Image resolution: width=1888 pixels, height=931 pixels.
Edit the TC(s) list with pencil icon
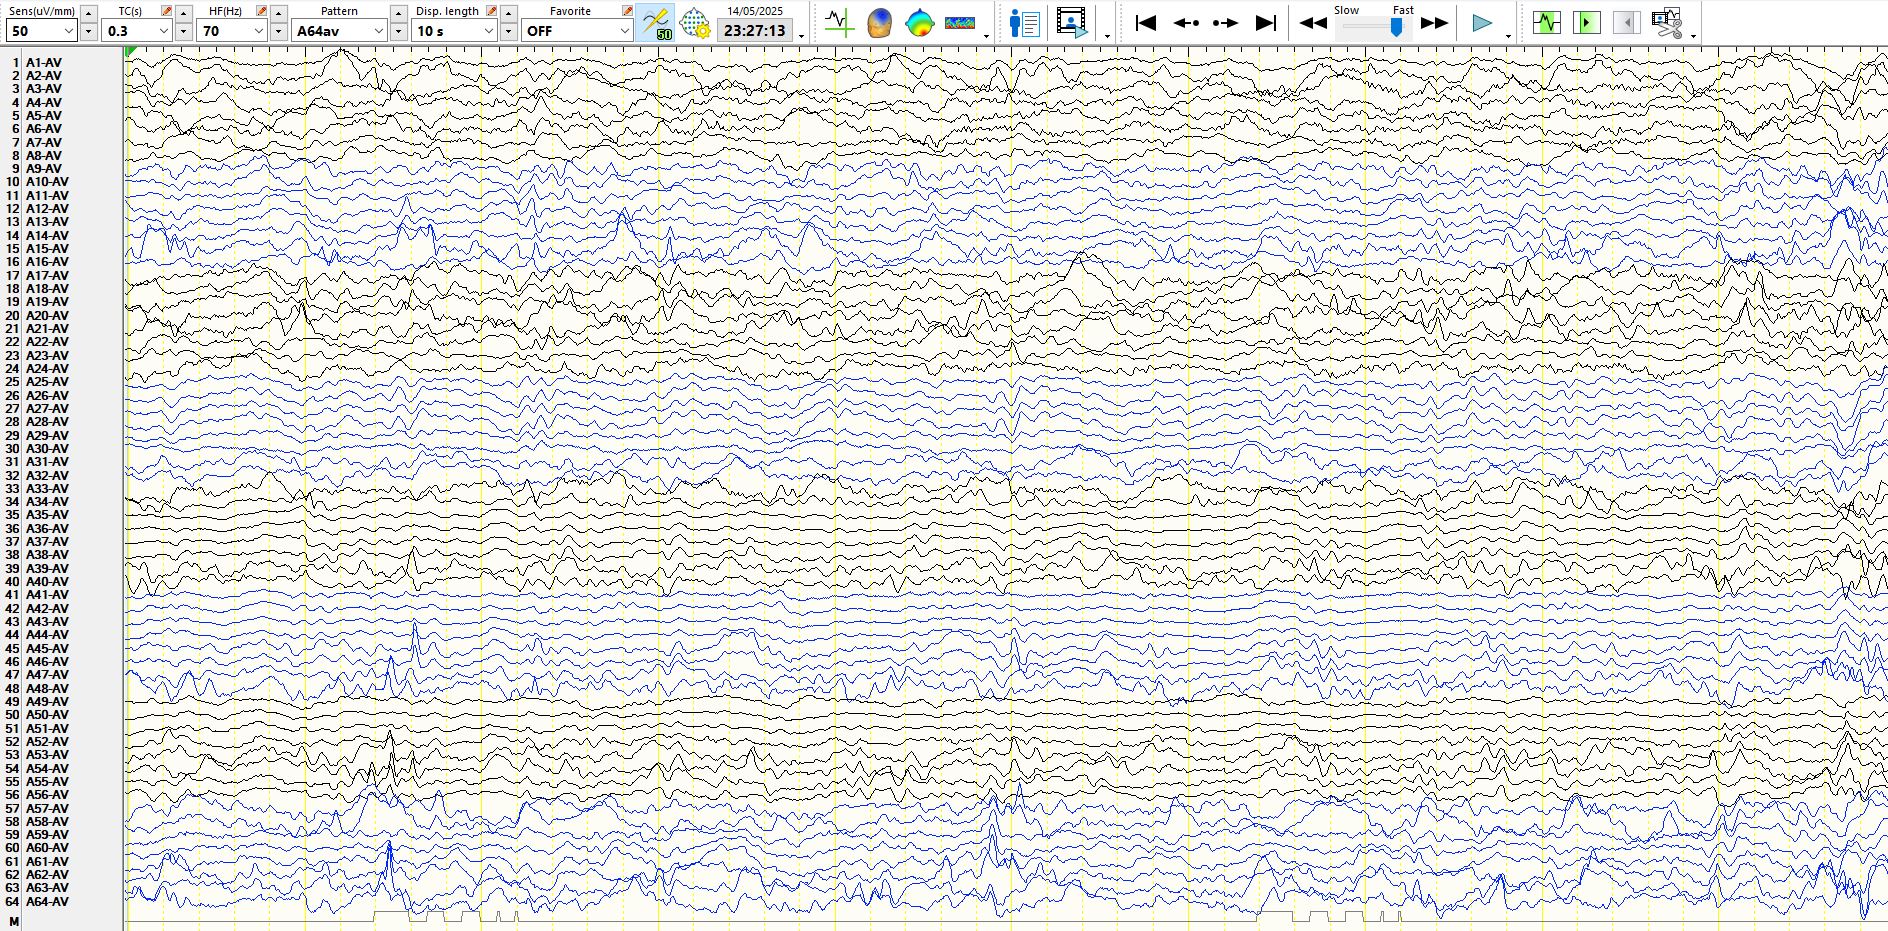click(167, 10)
